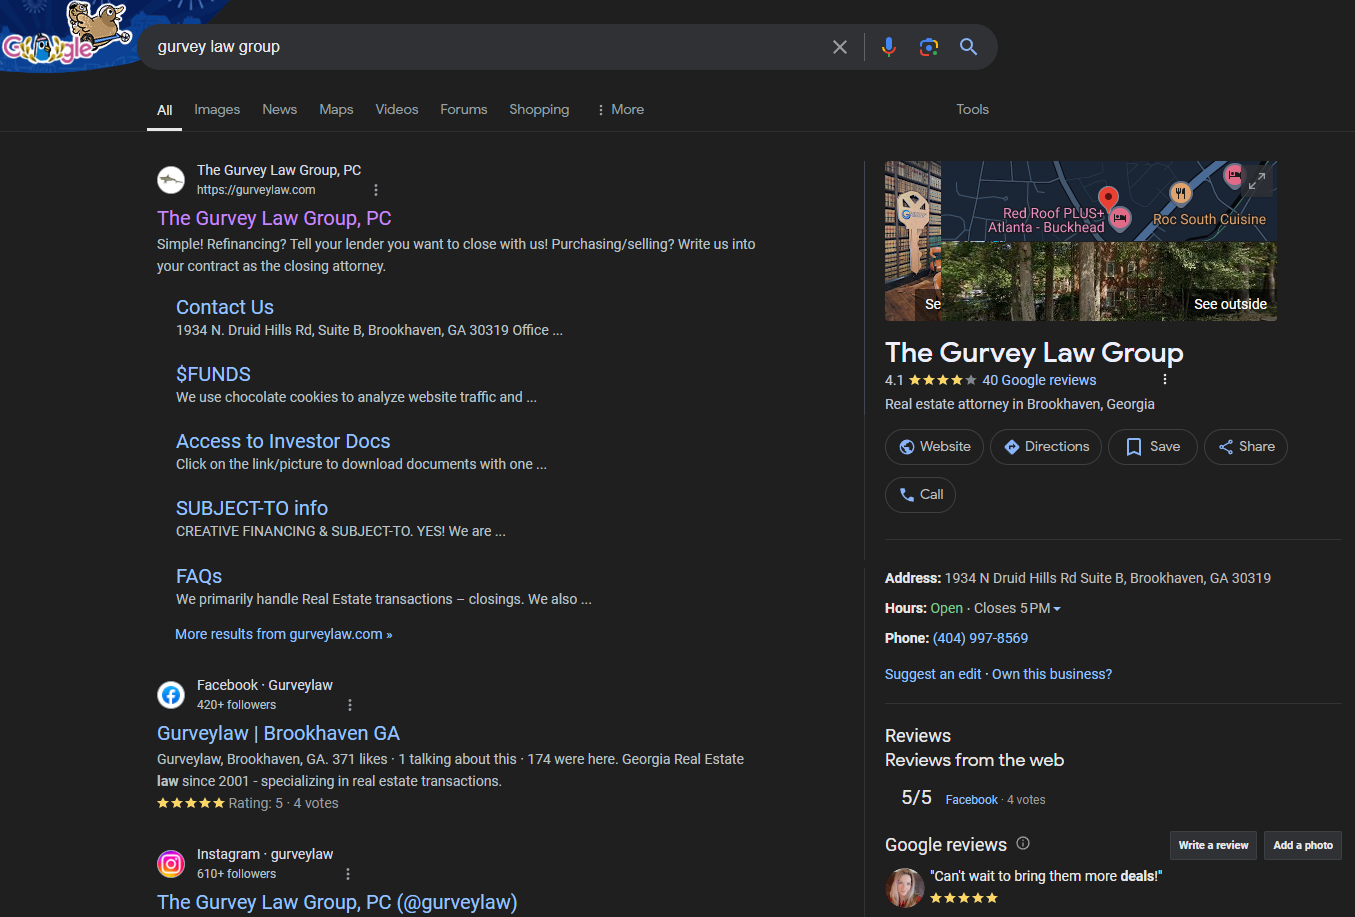Open The Gurvey Law Group, PC result title
This screenshot has width=1355, height=917.
tap(274, 218)
